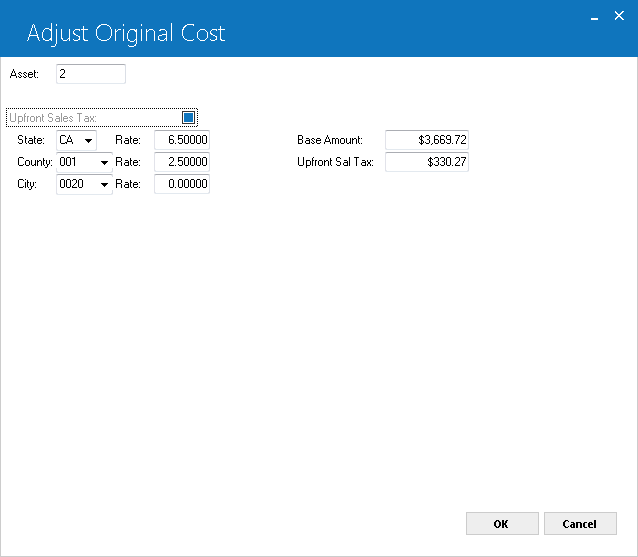Click the State: label
The image size is (638, 557).
pos(31,140)
